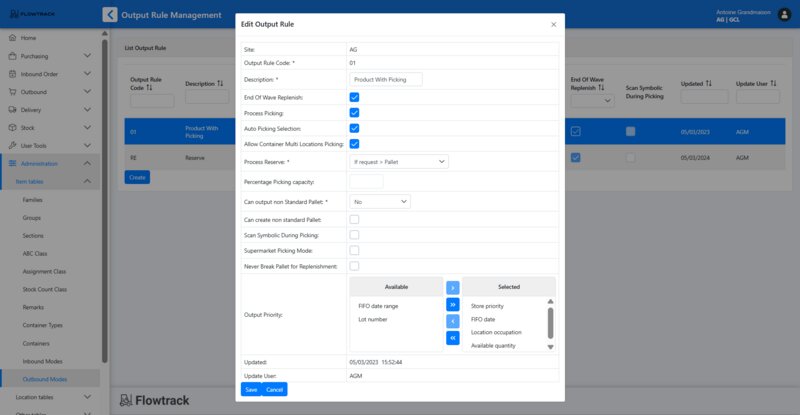Click the single right arrow transfer button
800x415 pixels.
[x=452, y=287]
